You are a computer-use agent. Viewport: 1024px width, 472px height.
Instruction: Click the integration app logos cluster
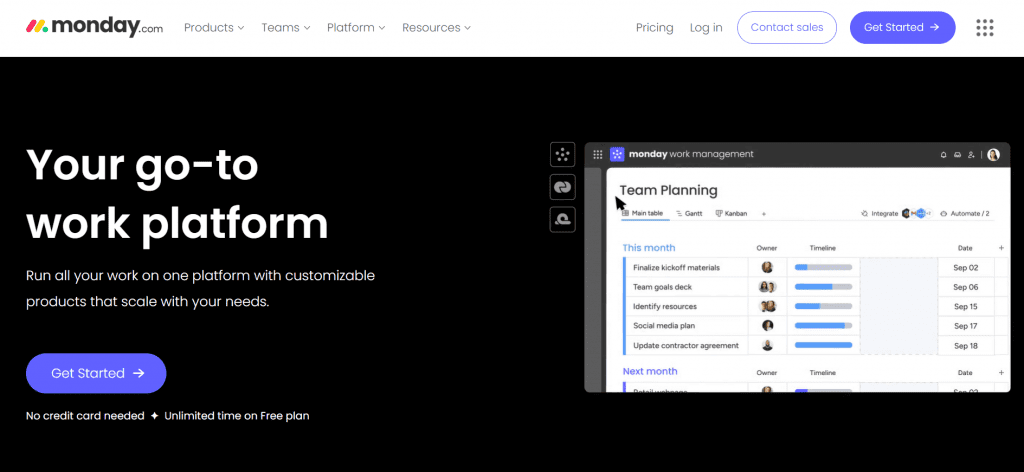(x=916, y=213)
